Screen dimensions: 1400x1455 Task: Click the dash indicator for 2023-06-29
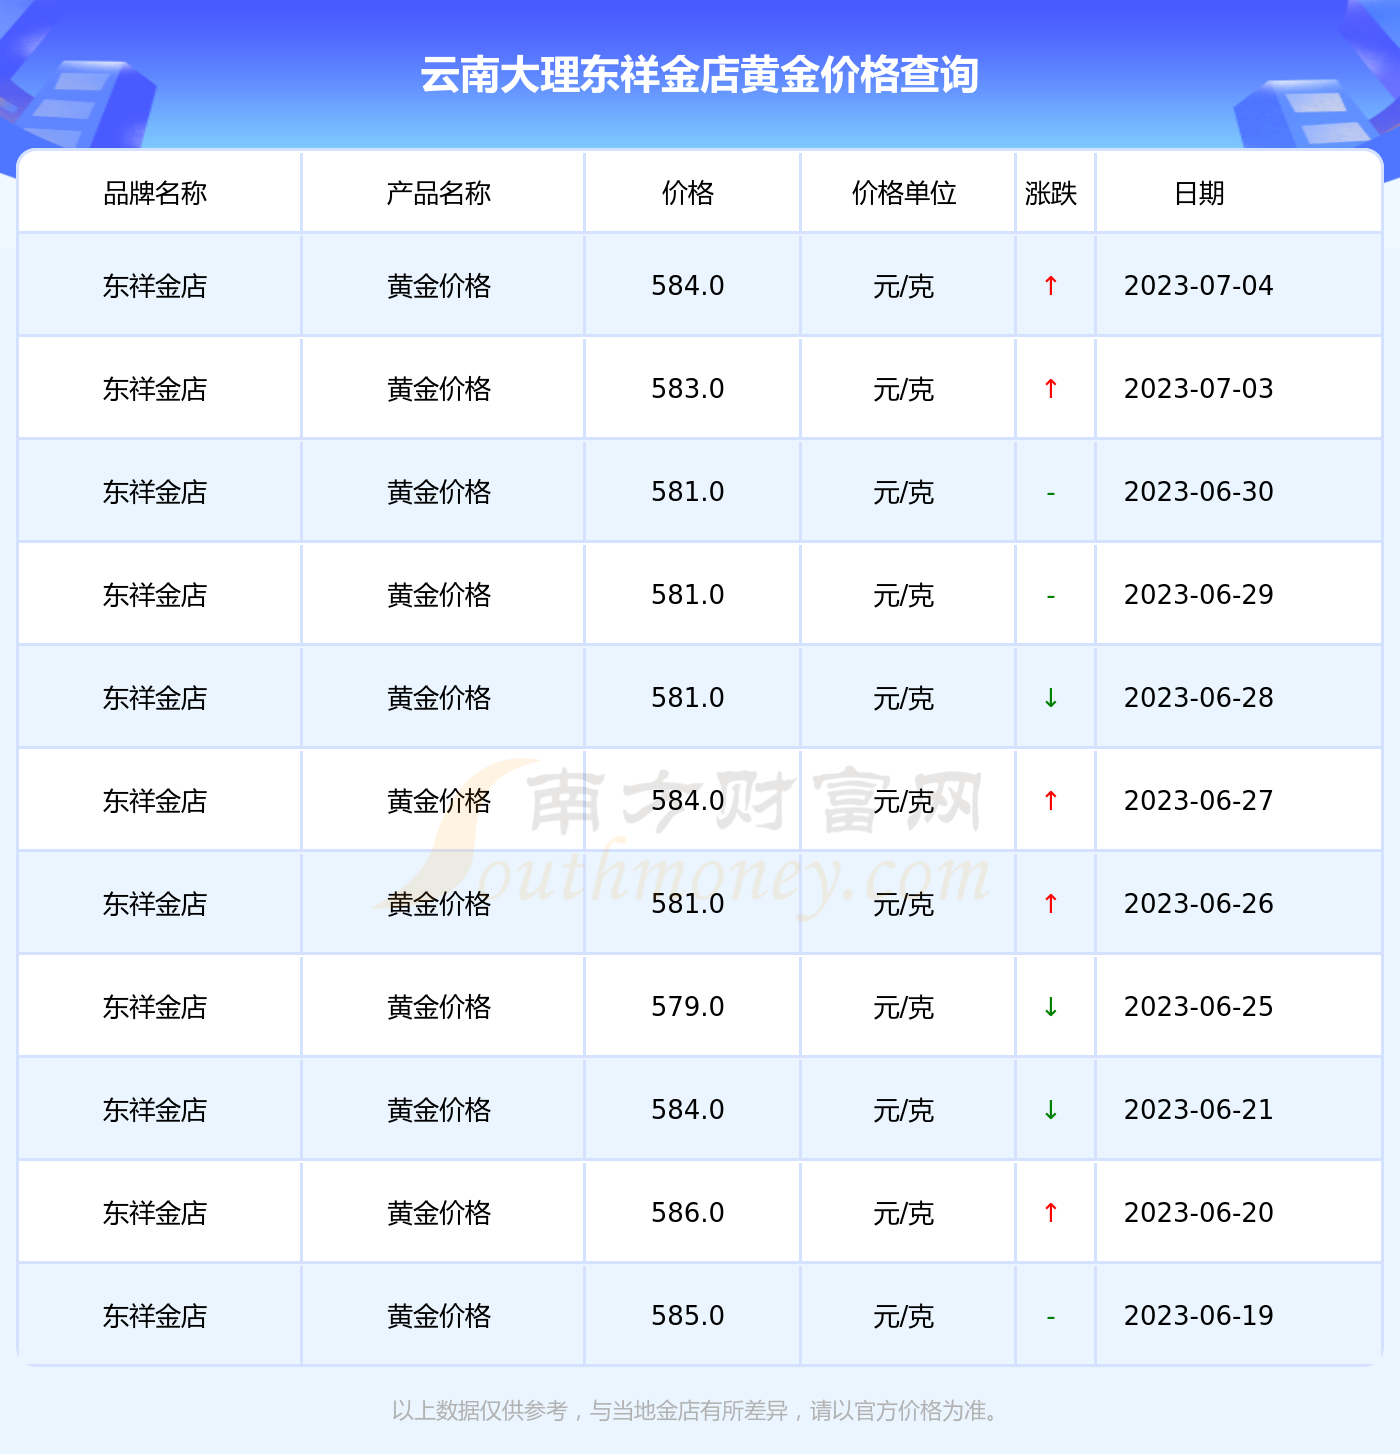(1051, 596)
